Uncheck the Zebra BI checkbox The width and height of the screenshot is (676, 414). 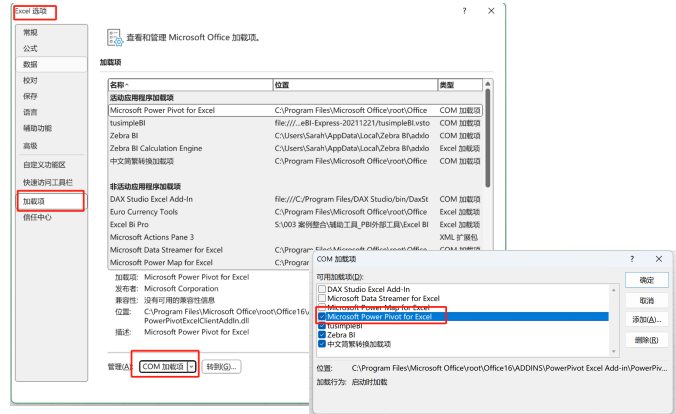tap(322, 335)
